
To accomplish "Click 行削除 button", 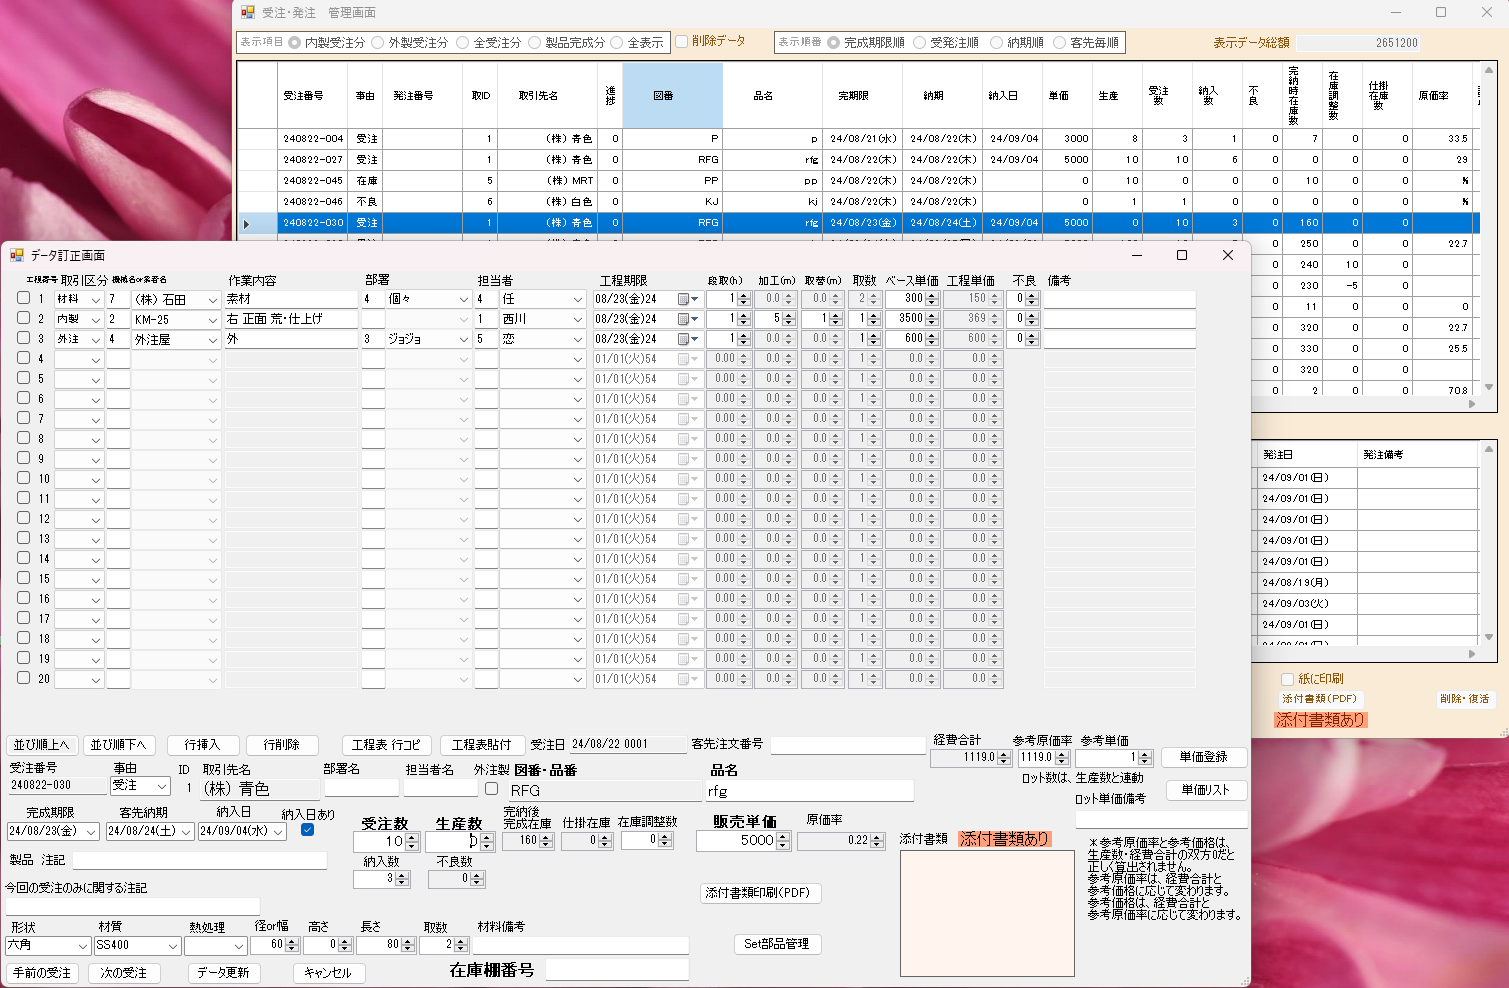I will (x=282, y=745).
